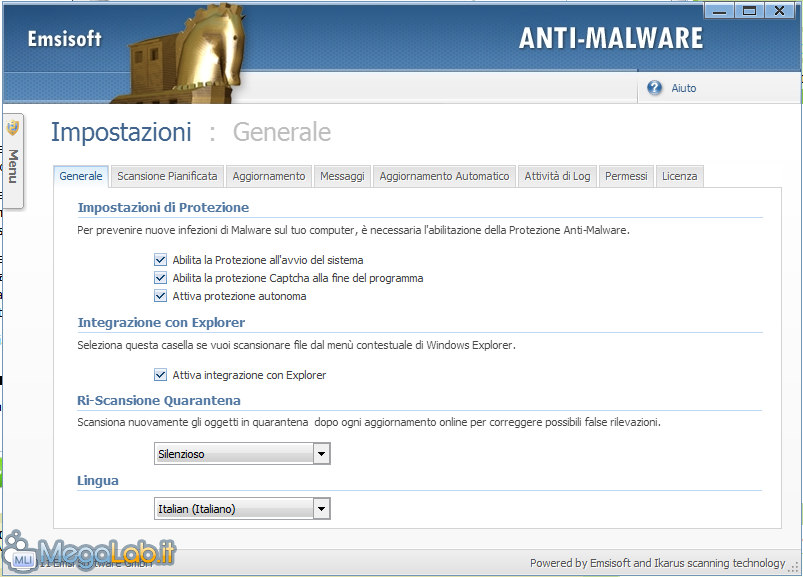The image size is (803, 577).
Task: Minimize the Anti-Malware window
Action: (719, 11)
